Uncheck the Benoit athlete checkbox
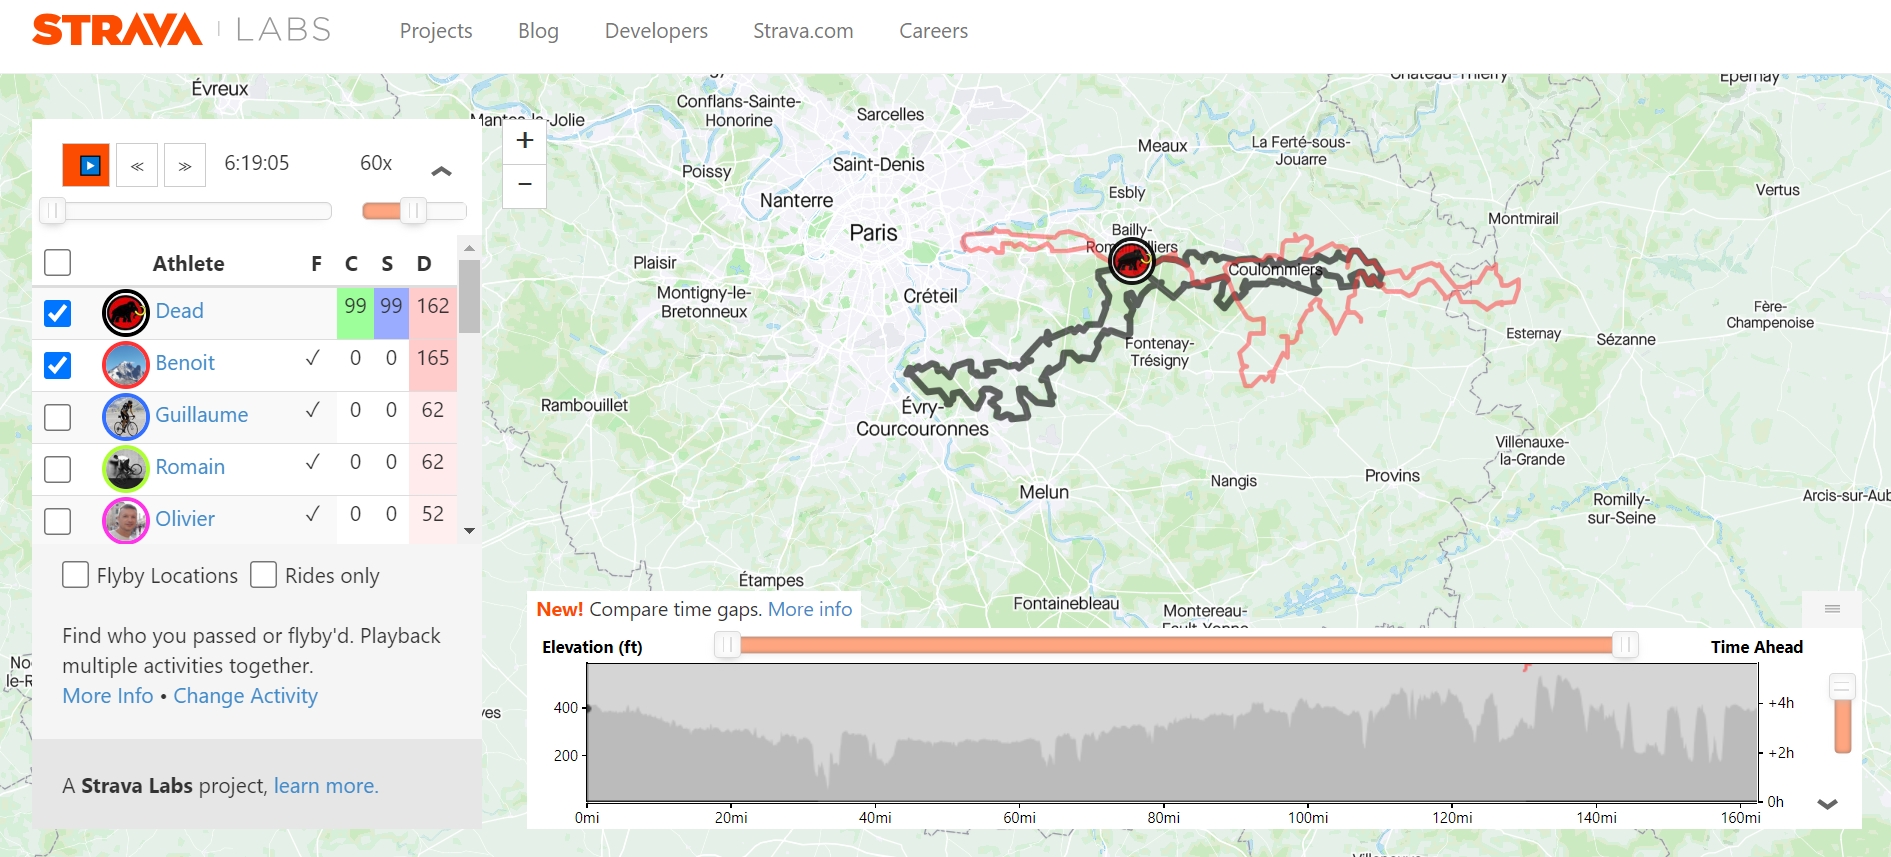1891x857 pixels. (x=58, y=365)
